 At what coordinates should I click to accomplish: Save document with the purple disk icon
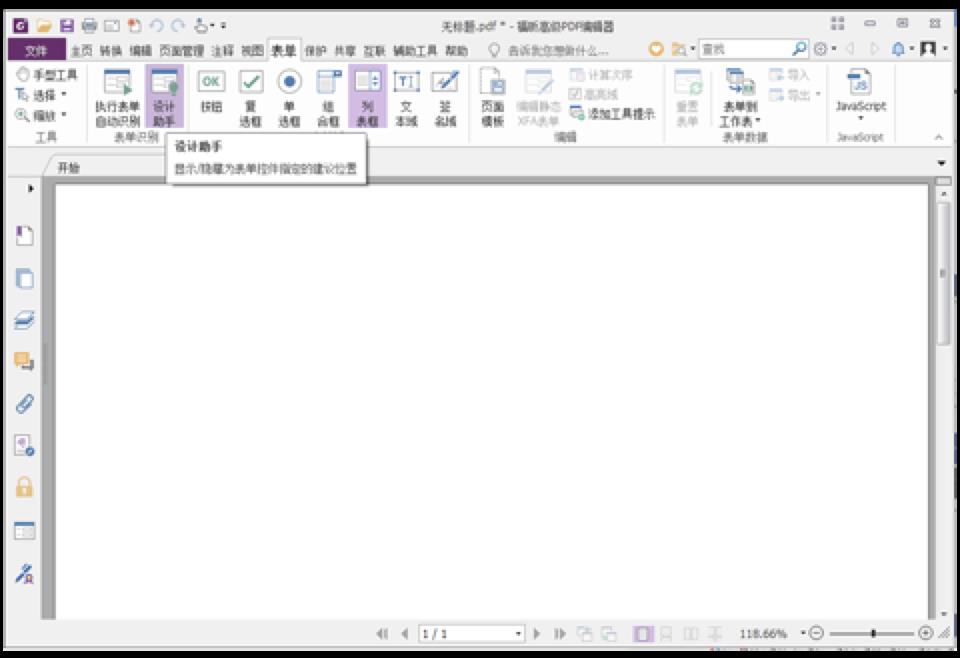(66, 26)
